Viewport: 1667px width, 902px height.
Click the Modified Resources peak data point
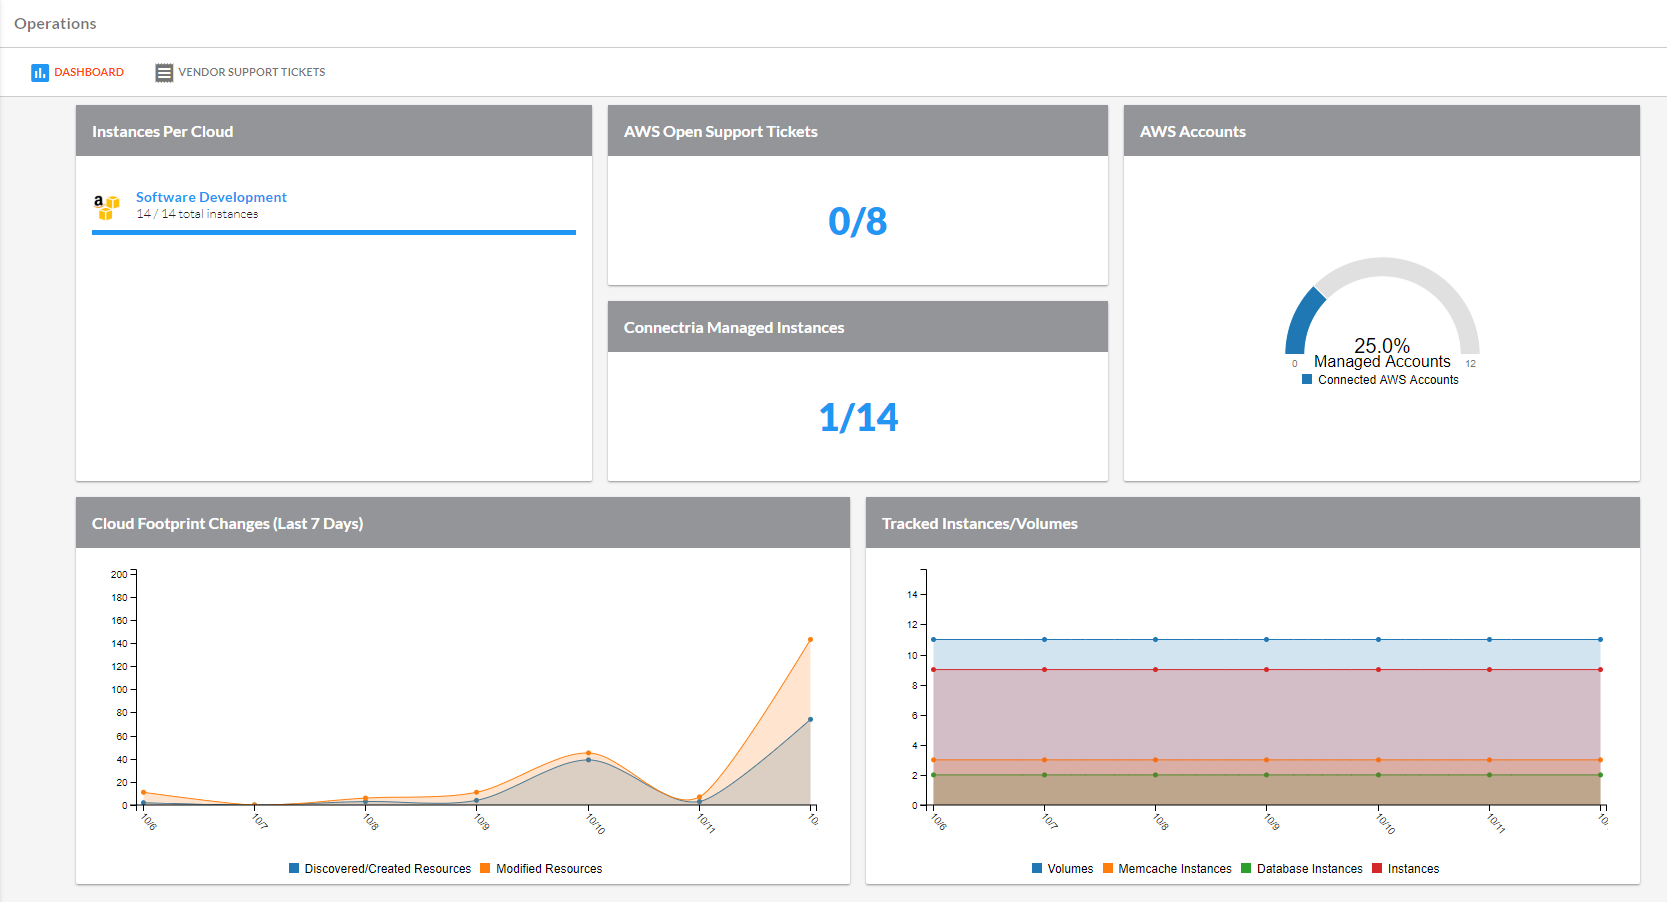click(810, 639)
